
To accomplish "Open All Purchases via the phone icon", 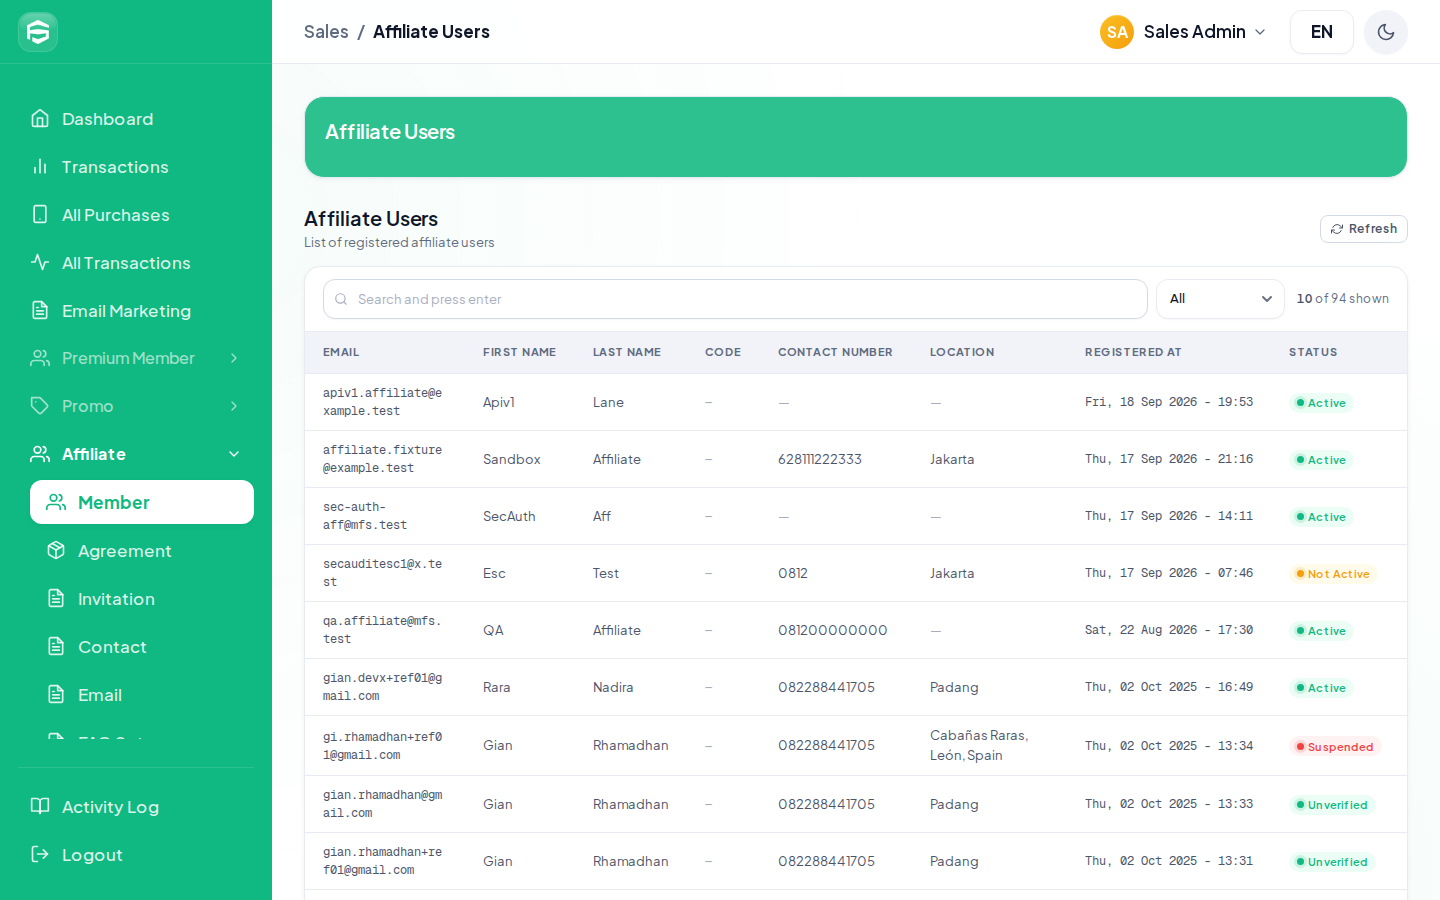I will tap(40, 215).
